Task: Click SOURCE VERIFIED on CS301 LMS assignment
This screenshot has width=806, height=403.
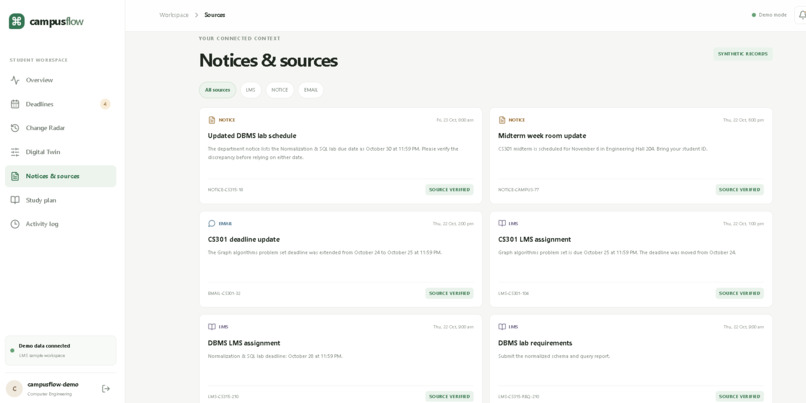Action: [x=740, y=293]
